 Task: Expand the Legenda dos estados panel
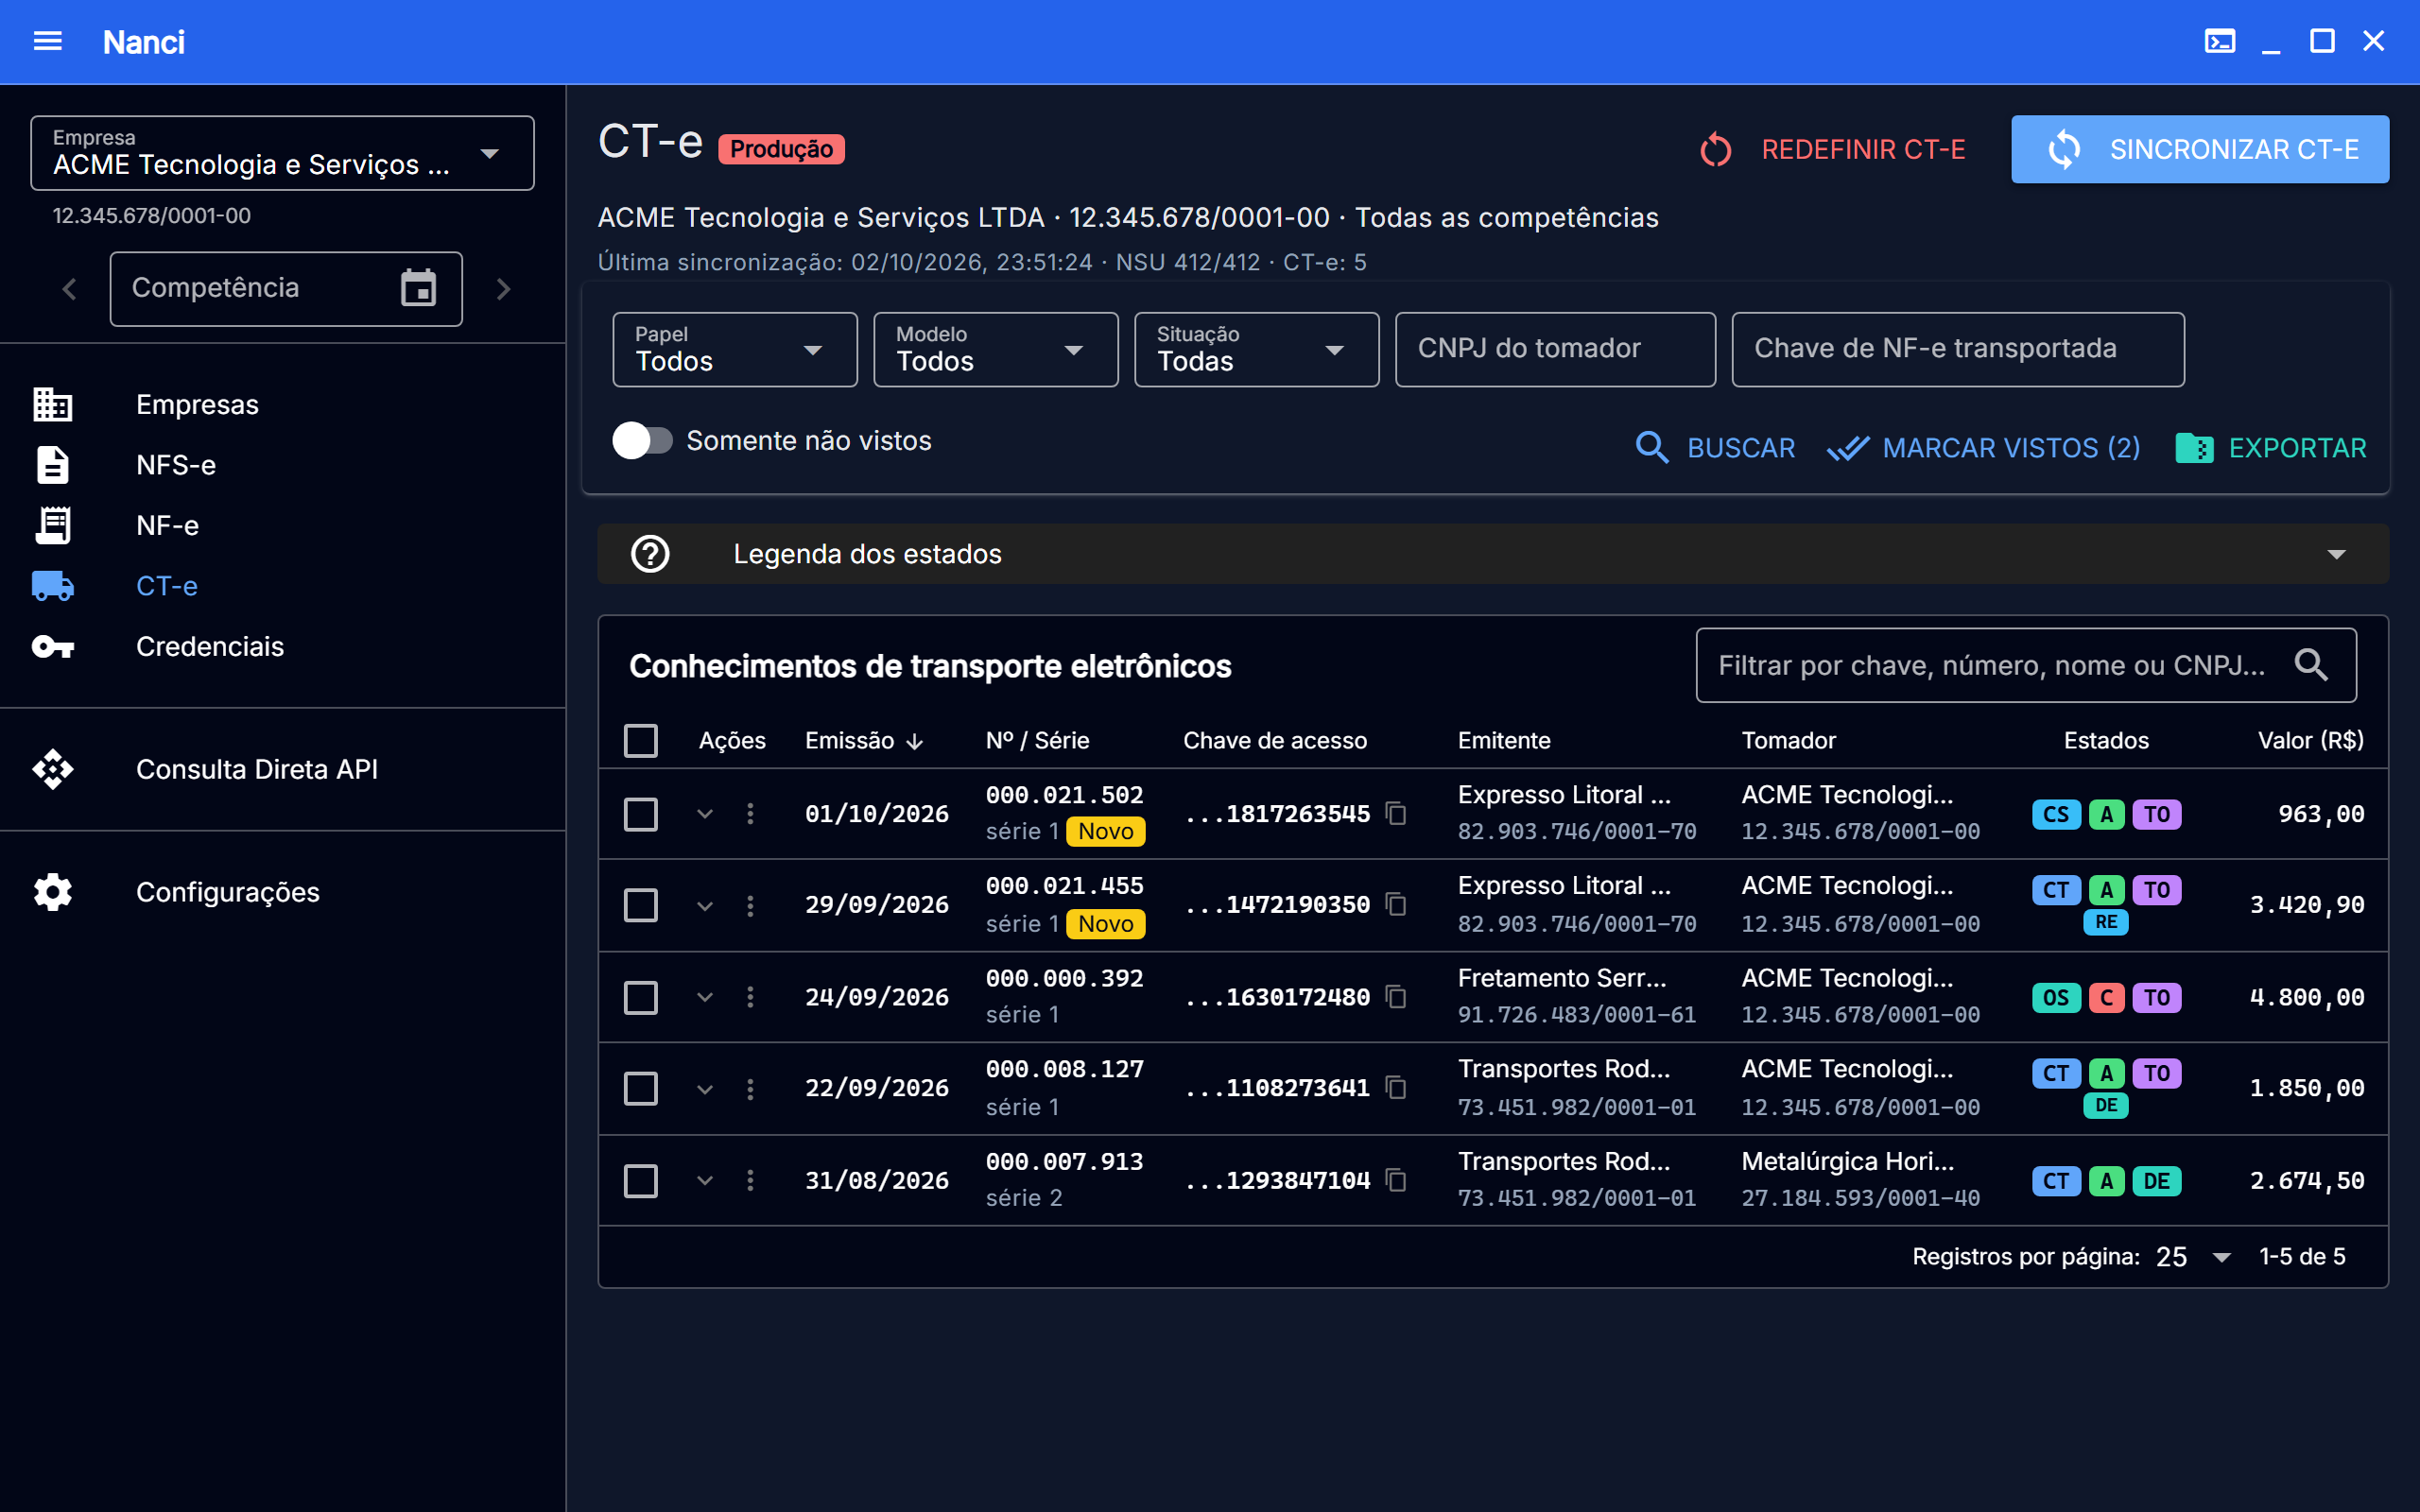(x=1493, y=554)
